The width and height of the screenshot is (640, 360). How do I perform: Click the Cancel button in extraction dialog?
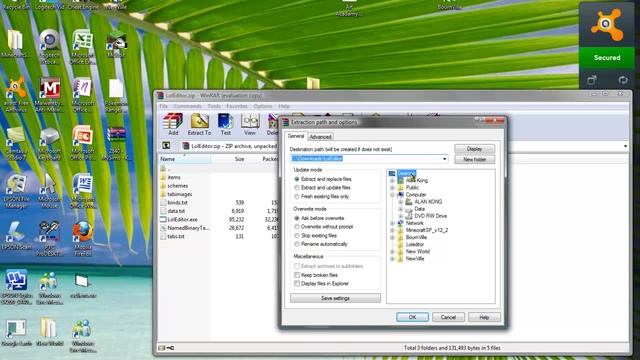pyautogui.click(x=448, y=317)
